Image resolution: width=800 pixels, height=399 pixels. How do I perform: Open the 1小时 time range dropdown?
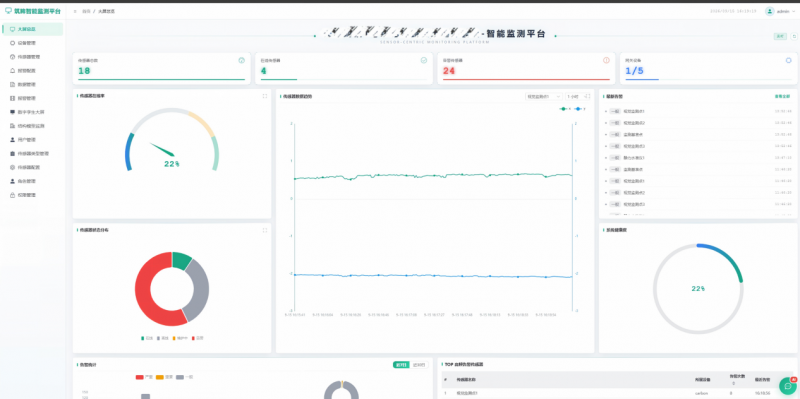pos(578,96)
